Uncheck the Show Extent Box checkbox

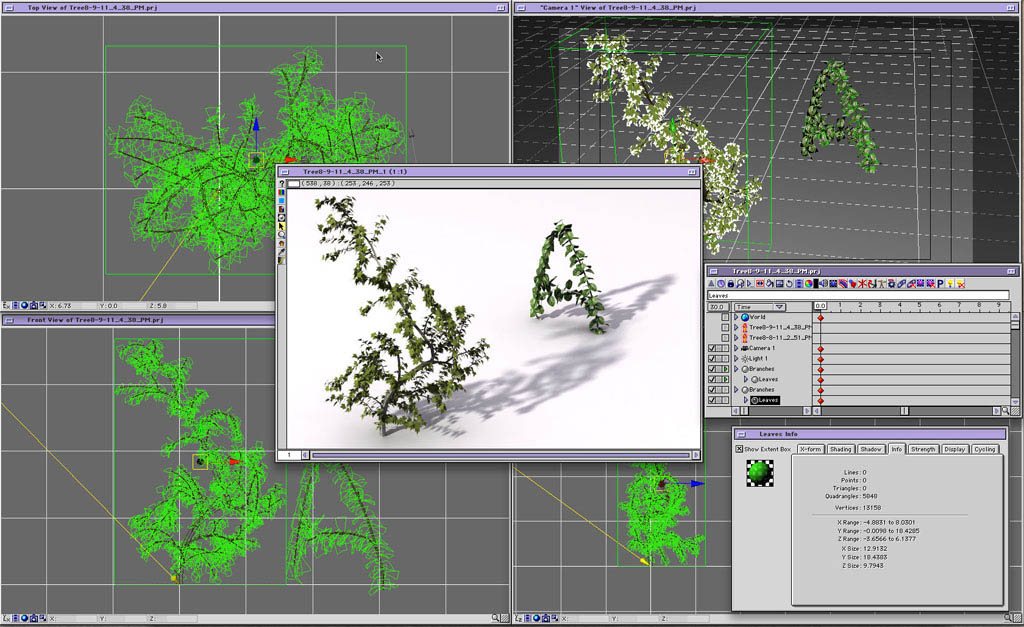point(739,449)
